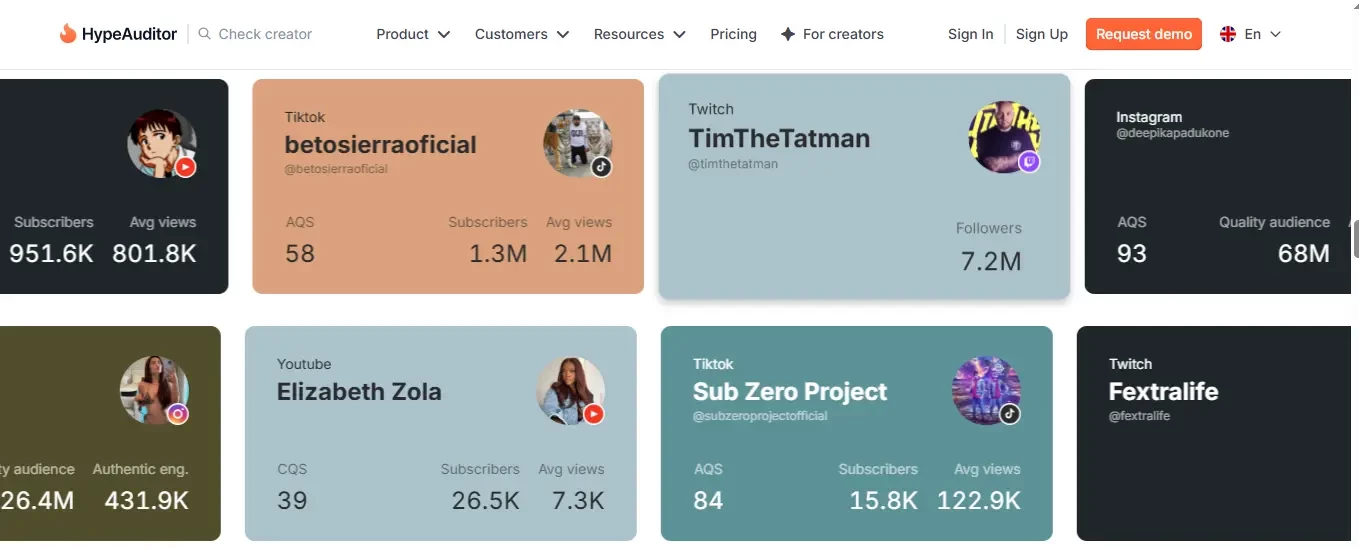This screenshot has height=548, width=1359.
Task: Expand the Product menu chevron
Action: [444, 35]
